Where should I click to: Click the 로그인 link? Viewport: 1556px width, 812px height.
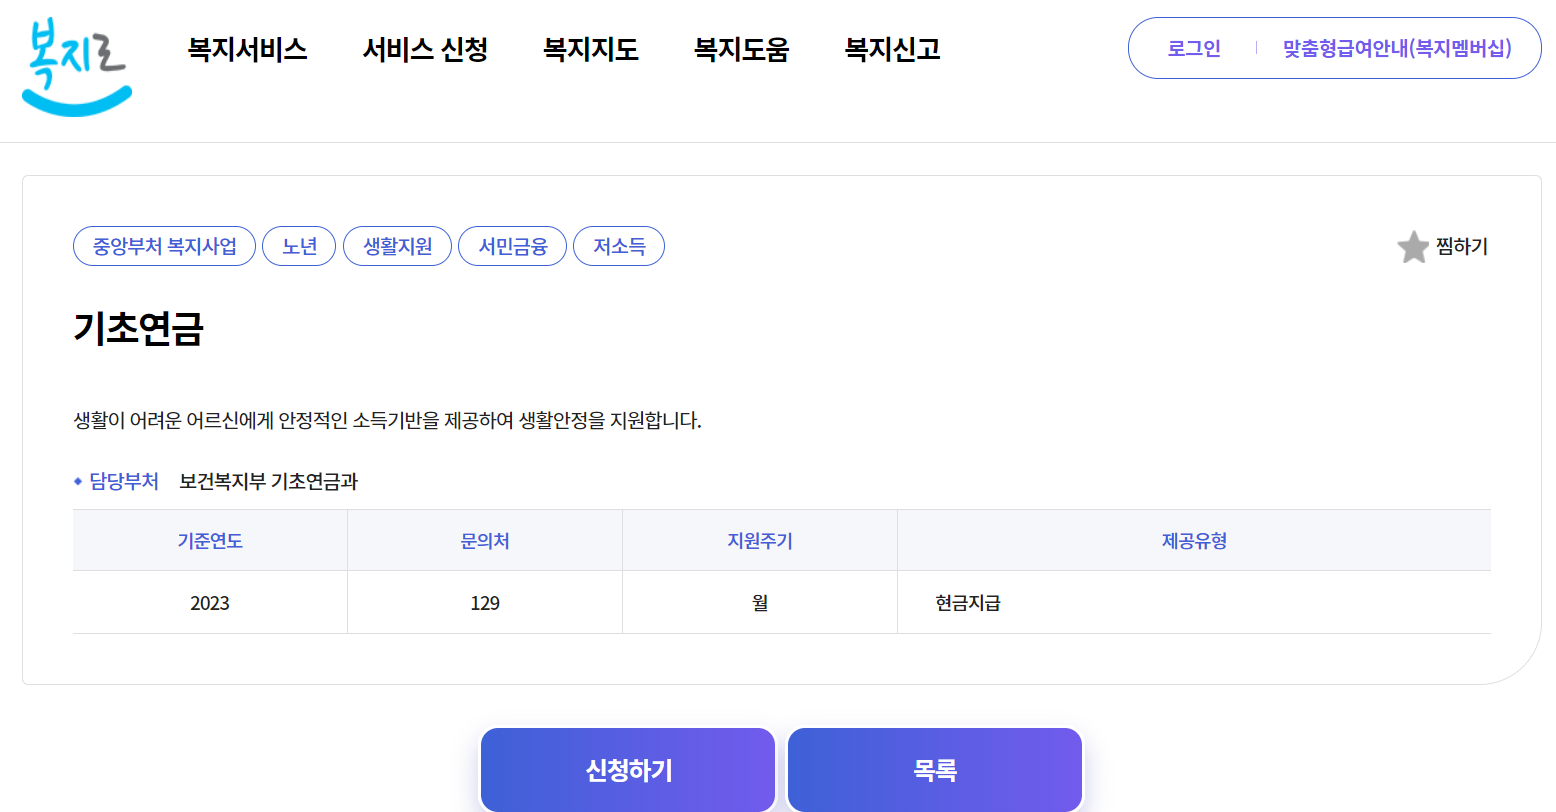(1192, 47)
